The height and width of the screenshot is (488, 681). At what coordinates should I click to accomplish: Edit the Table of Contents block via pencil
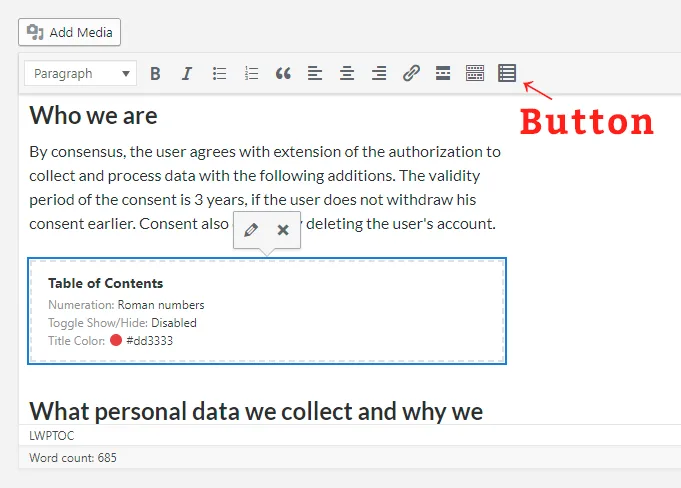pyautogui.click(x=251, y=230)
